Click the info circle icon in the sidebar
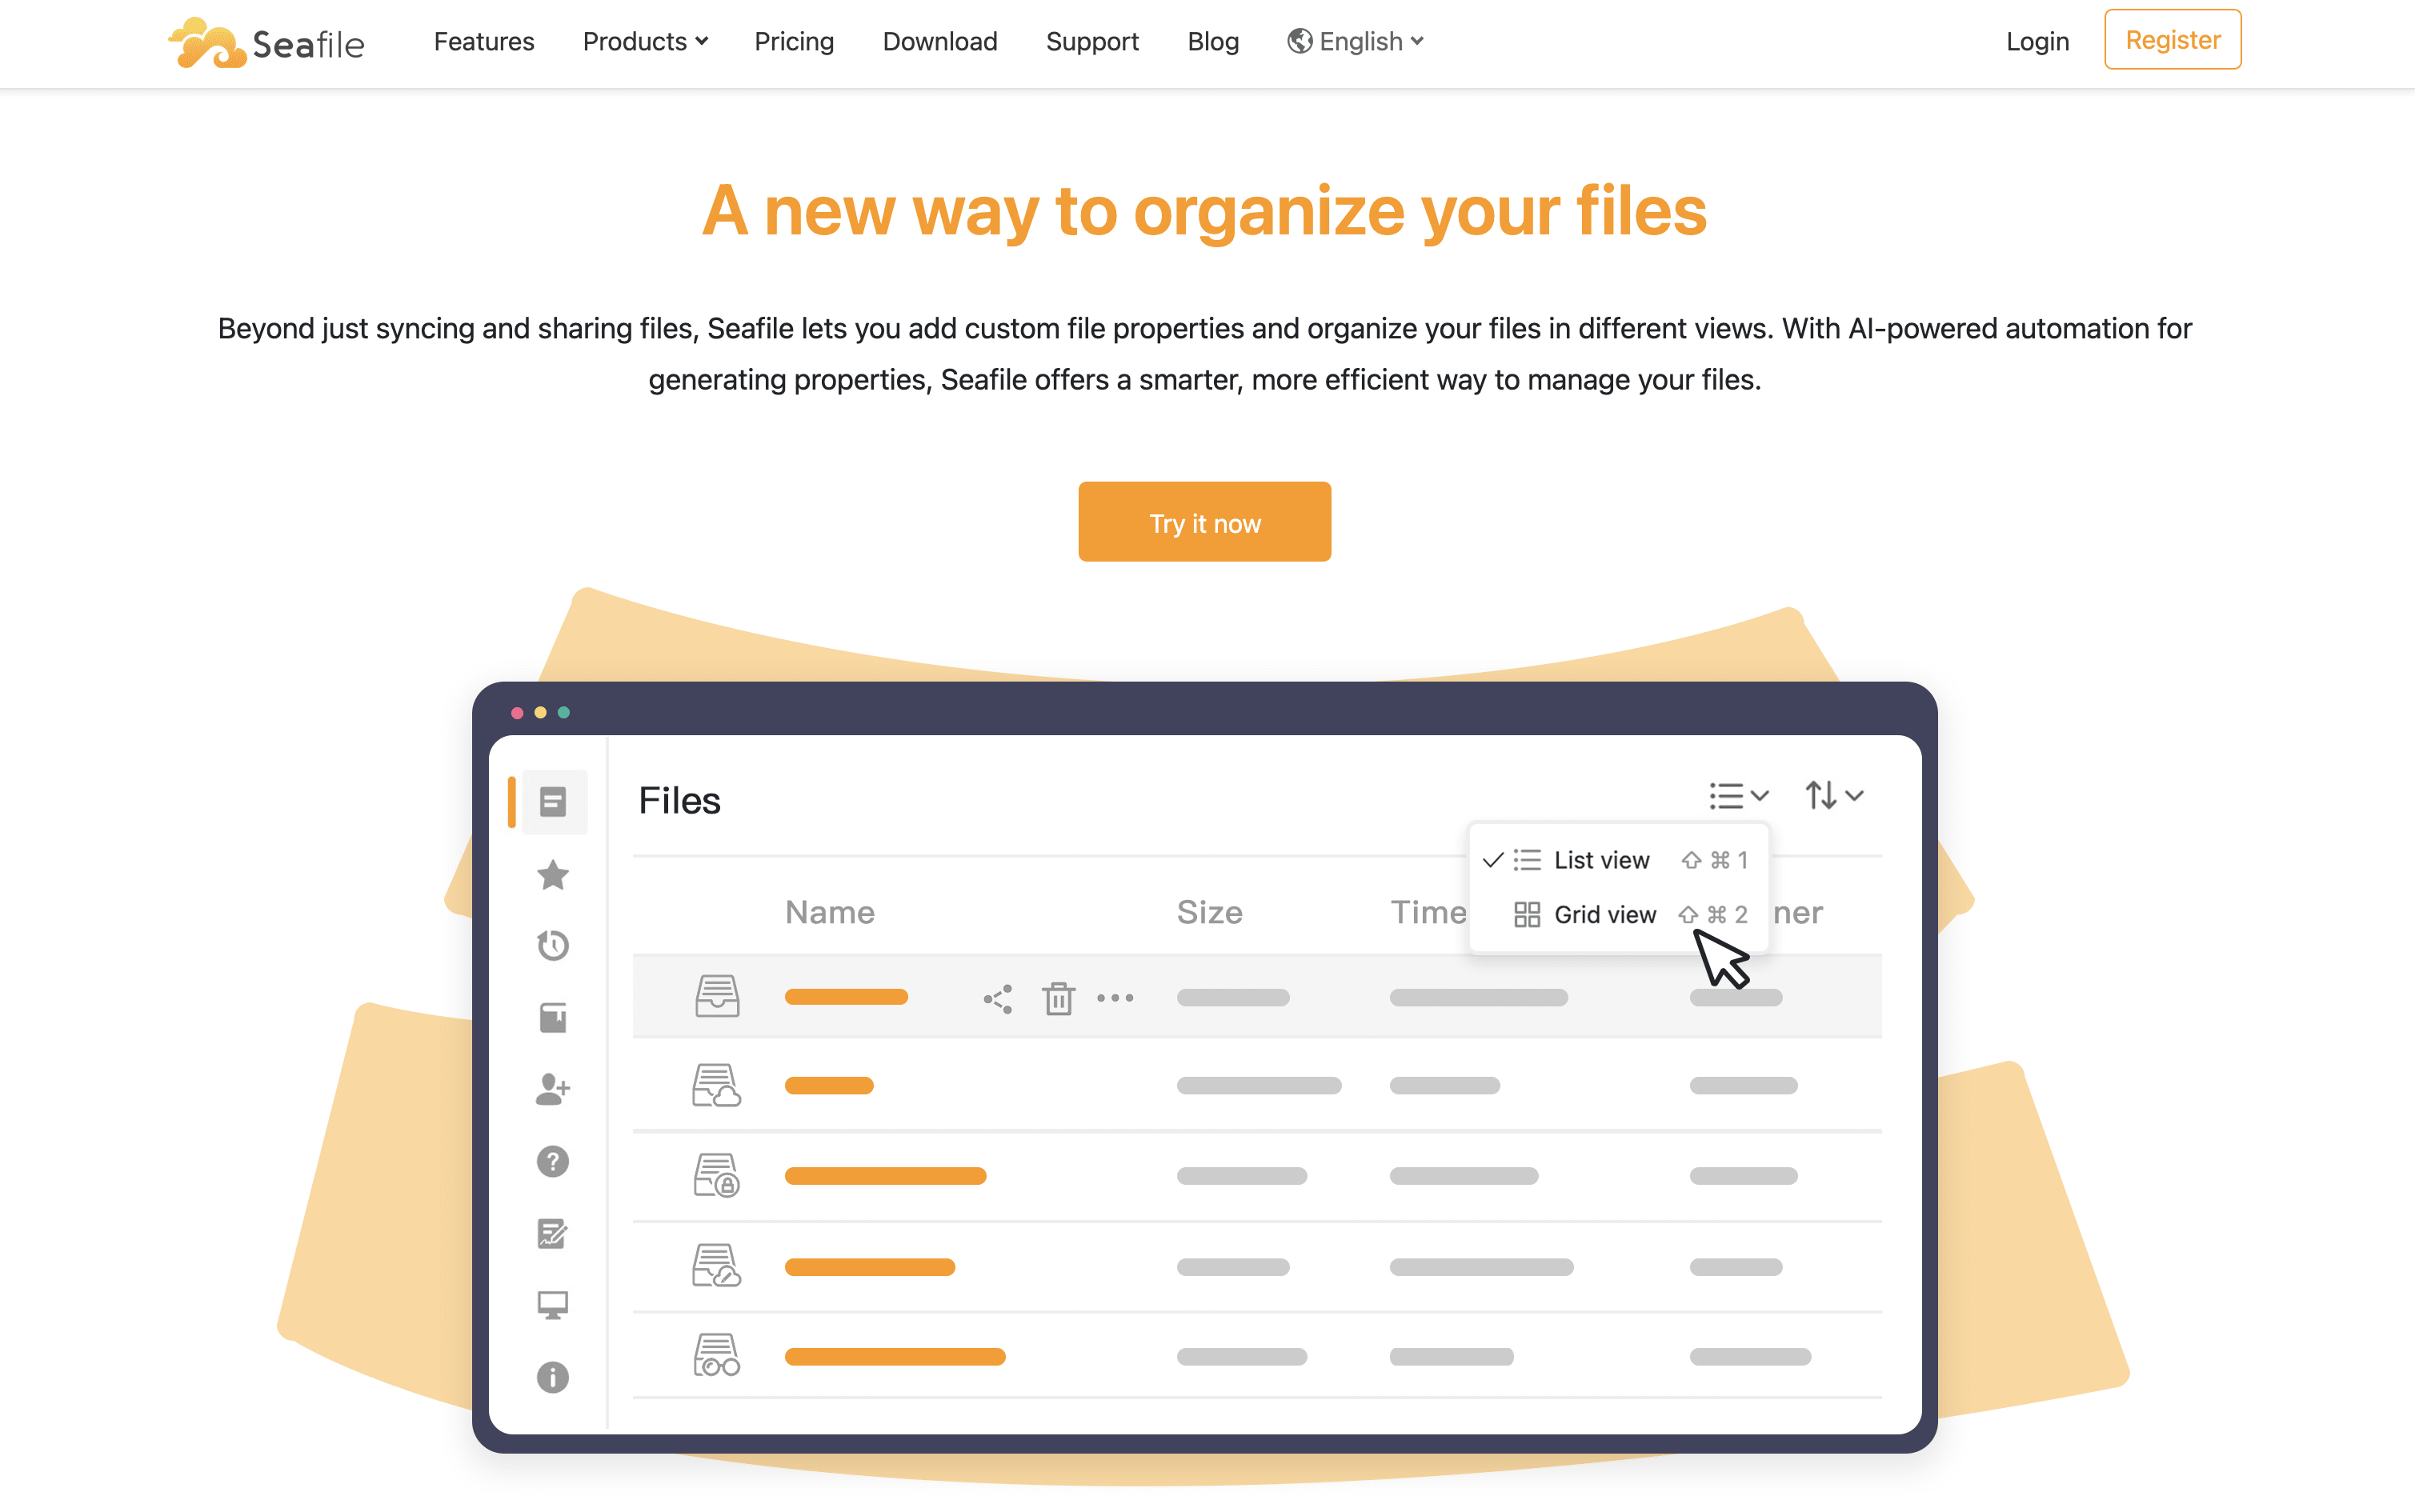The width and height of the screenshot is (2415, 1512). click(553, 1377)
